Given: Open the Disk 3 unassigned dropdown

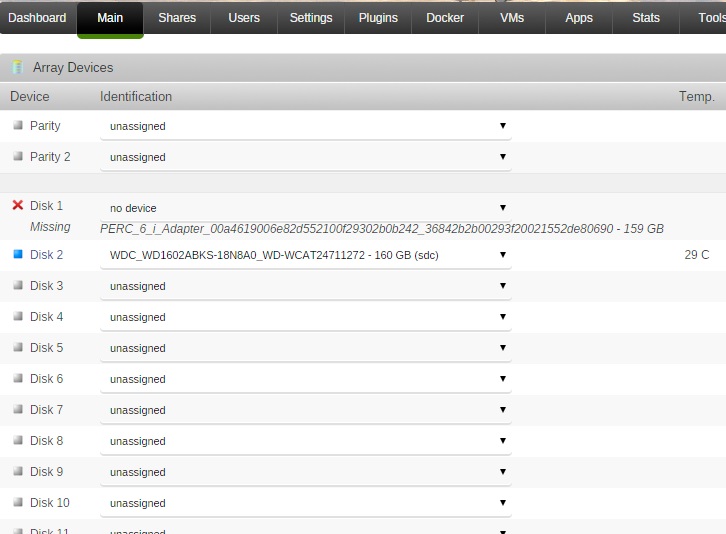Looking at the screenshot, I should (x=306, y=286).
